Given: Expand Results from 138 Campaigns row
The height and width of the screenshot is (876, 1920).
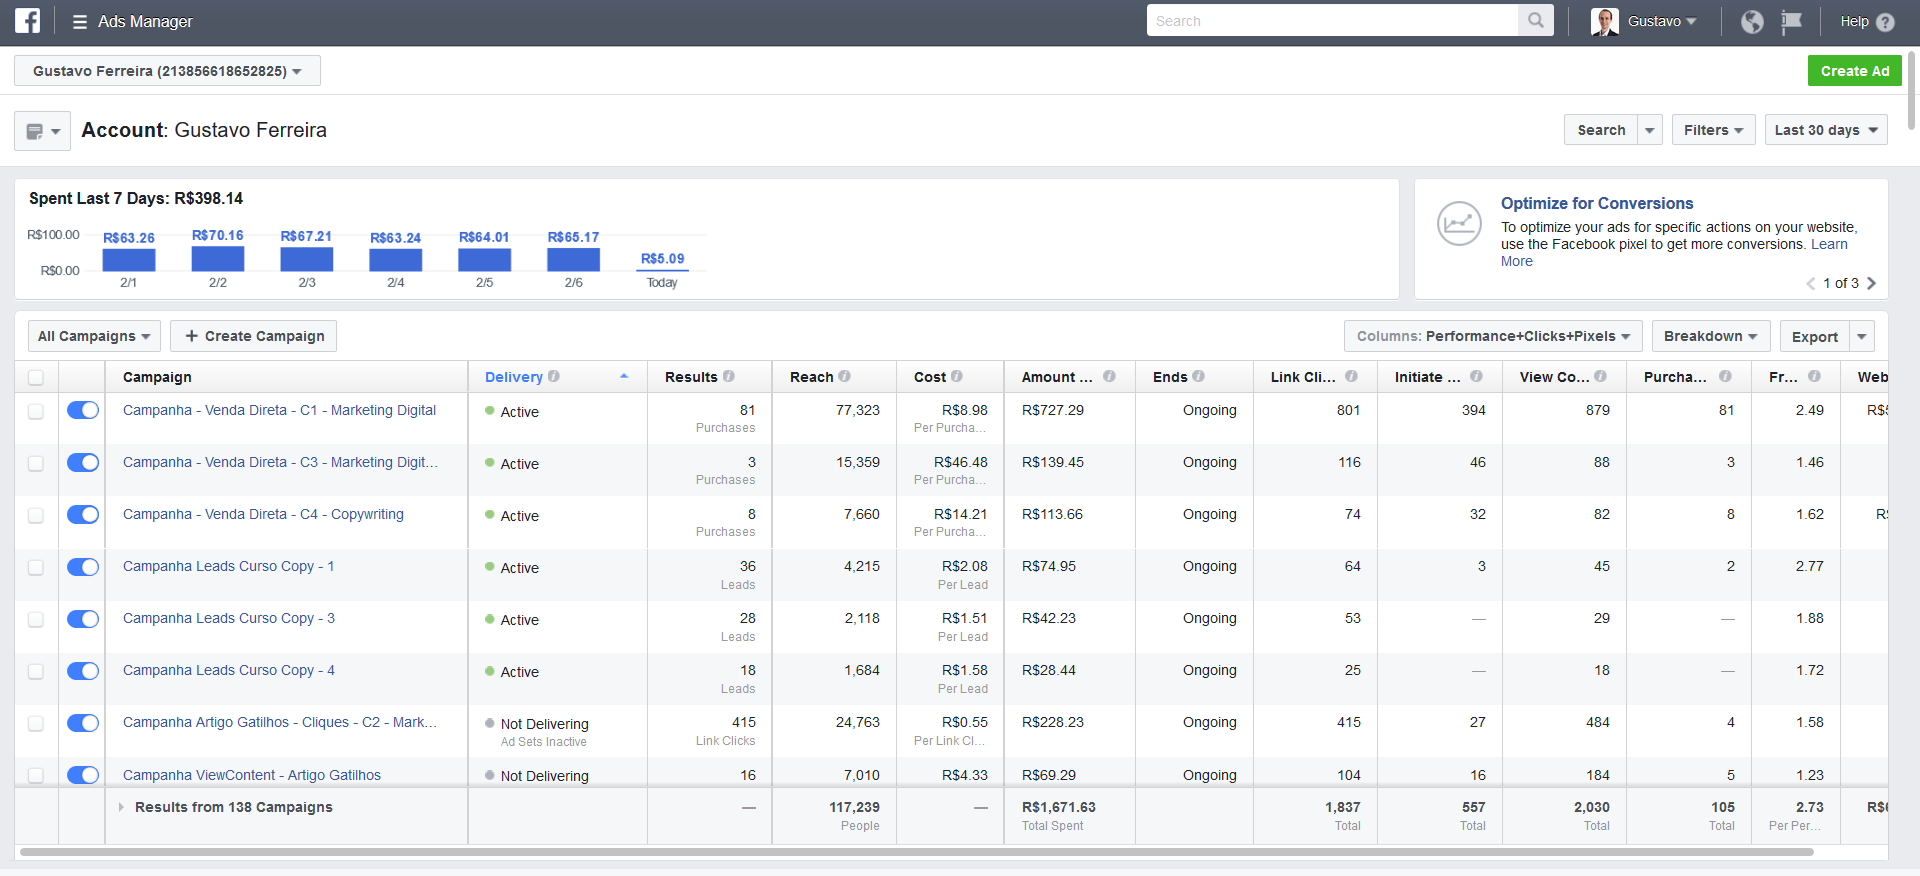Looking at the screenshot, I should pos(121,807).
